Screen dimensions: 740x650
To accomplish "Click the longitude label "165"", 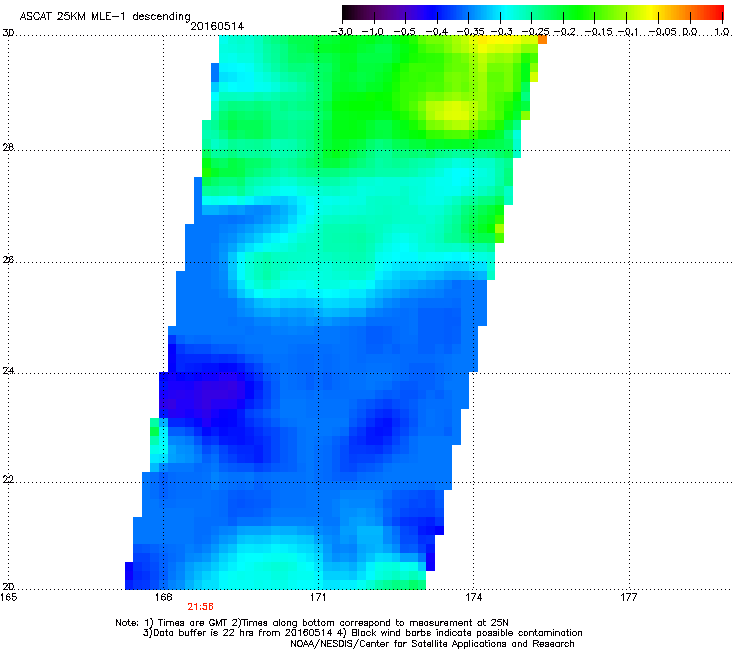I will pos(9,597).
